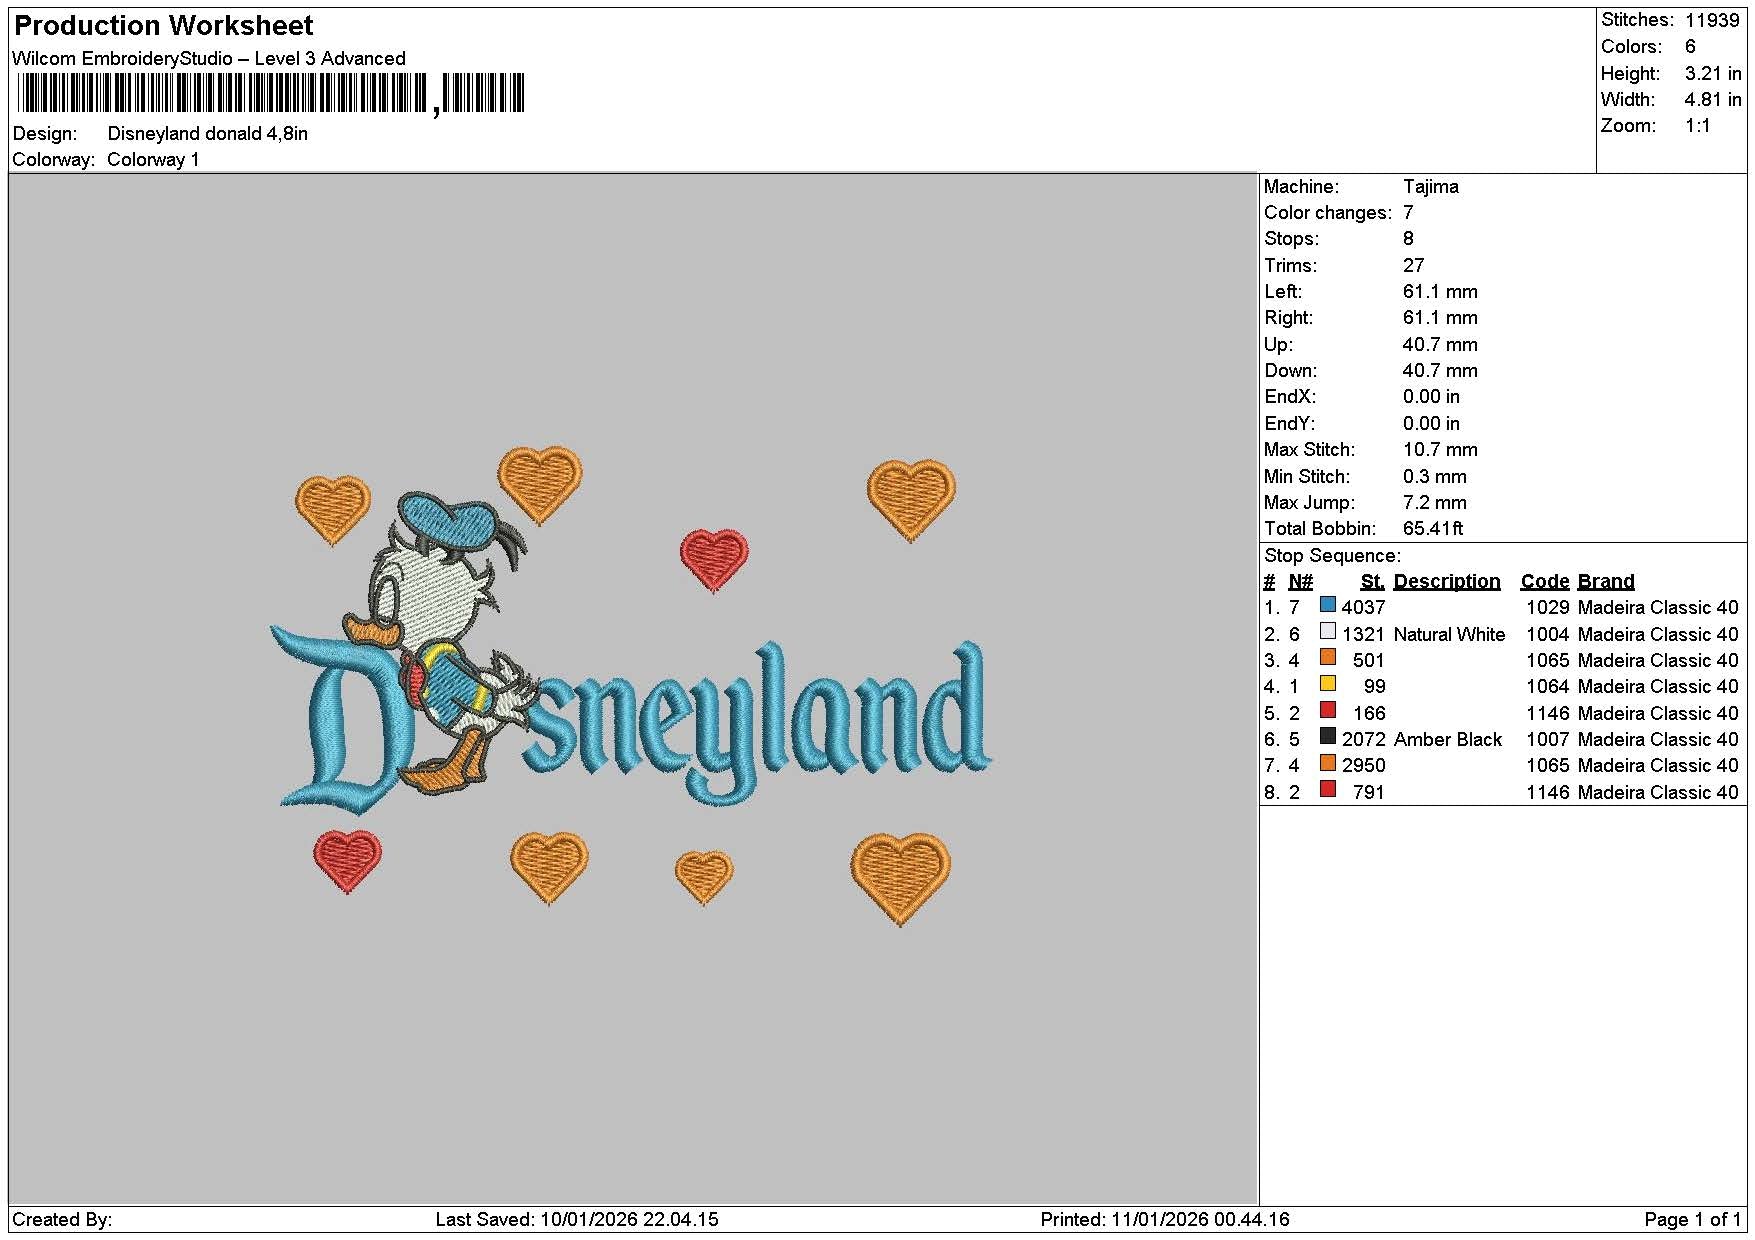Click the Stop Sequence heading

click(1332, 555)
